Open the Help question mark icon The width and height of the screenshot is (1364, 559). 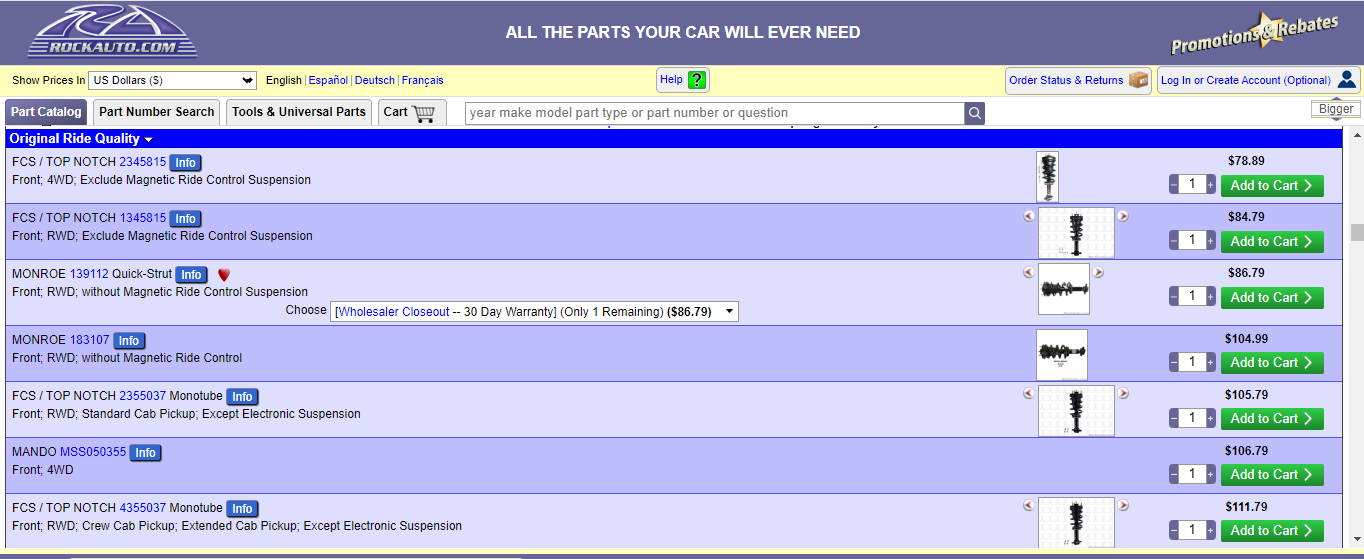coord(697,80)
